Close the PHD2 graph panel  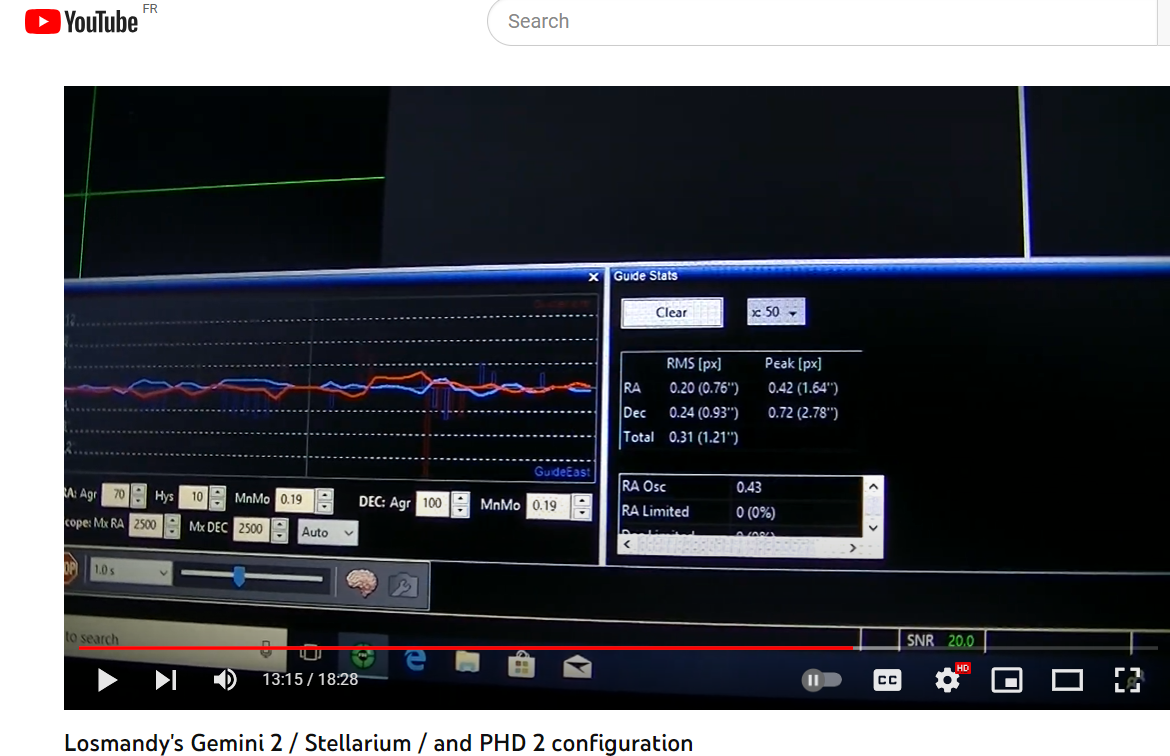pos(593,277)
